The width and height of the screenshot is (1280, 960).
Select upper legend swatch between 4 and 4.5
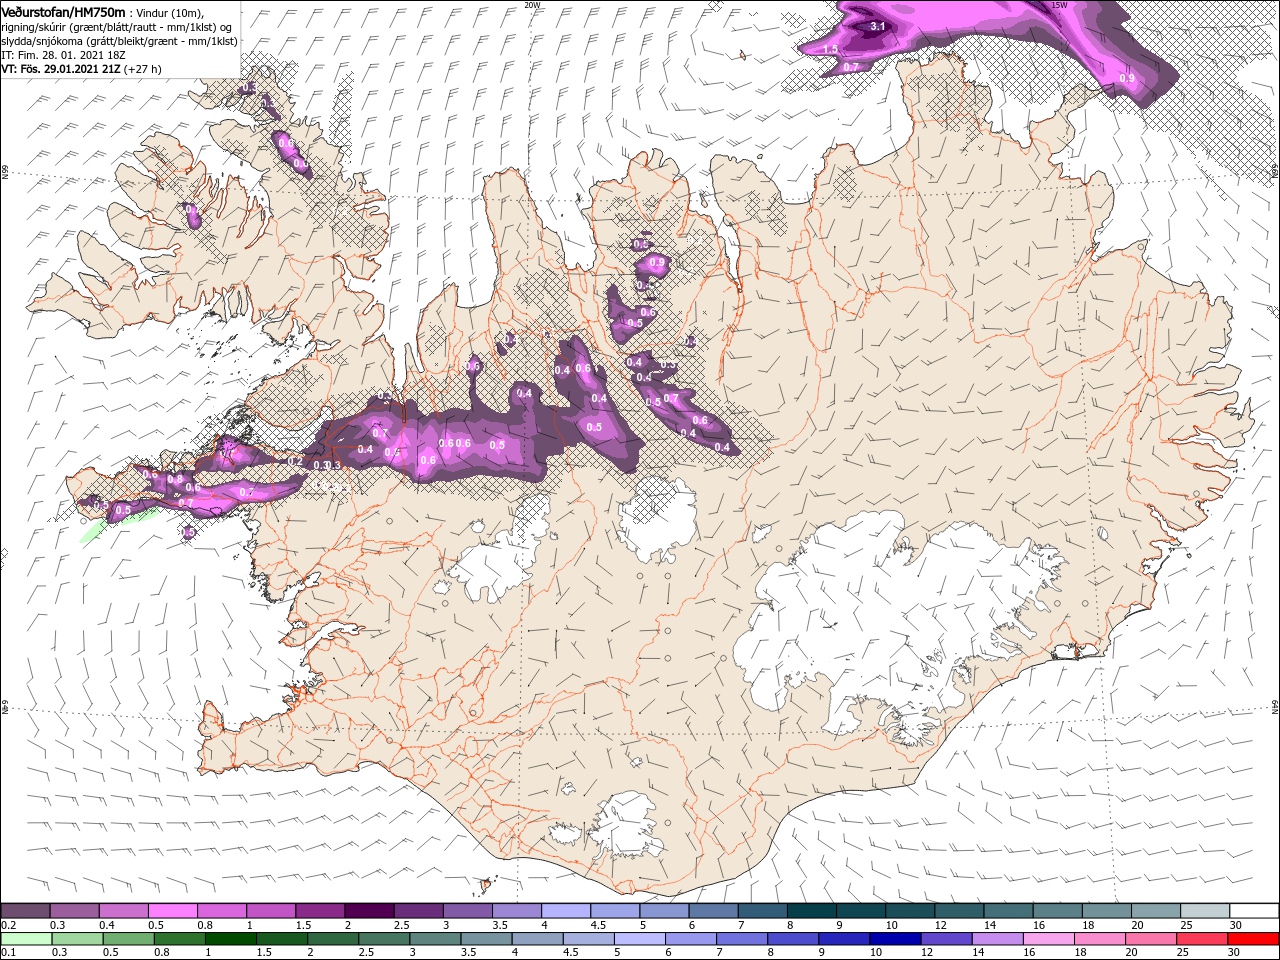point(566,911)
